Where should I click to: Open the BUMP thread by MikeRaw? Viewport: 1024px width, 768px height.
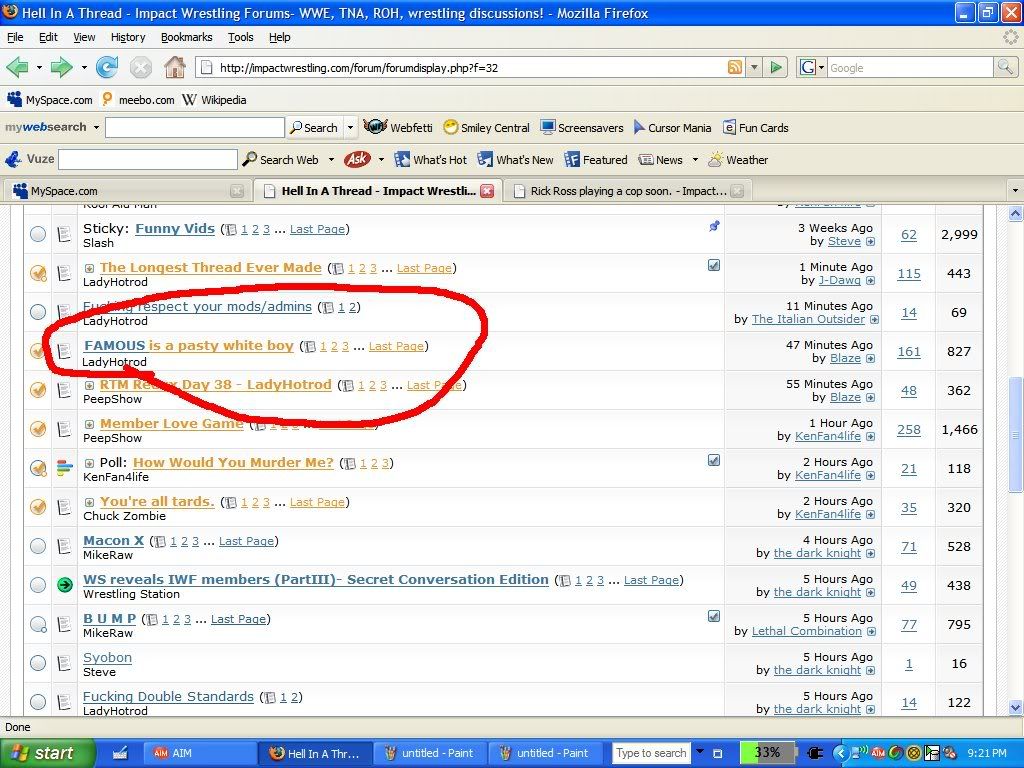(x=110, y=618)
